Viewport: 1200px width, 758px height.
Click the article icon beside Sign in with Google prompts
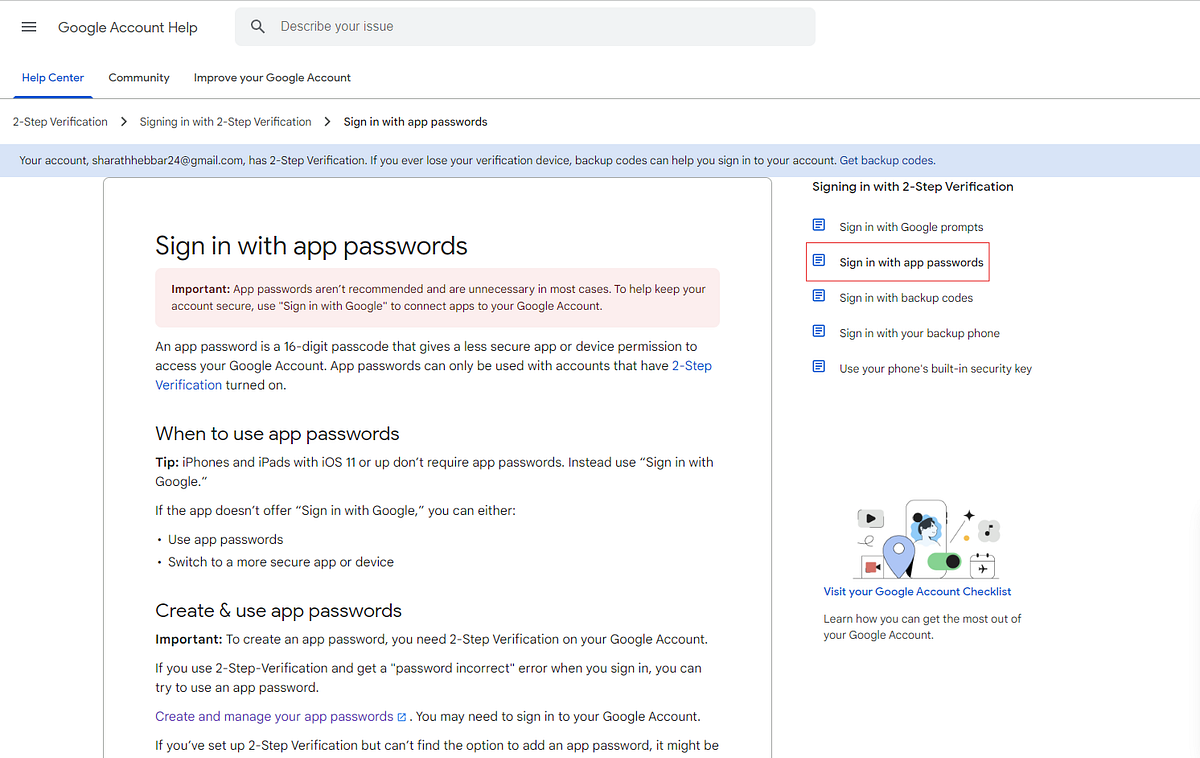click(819, 224)
